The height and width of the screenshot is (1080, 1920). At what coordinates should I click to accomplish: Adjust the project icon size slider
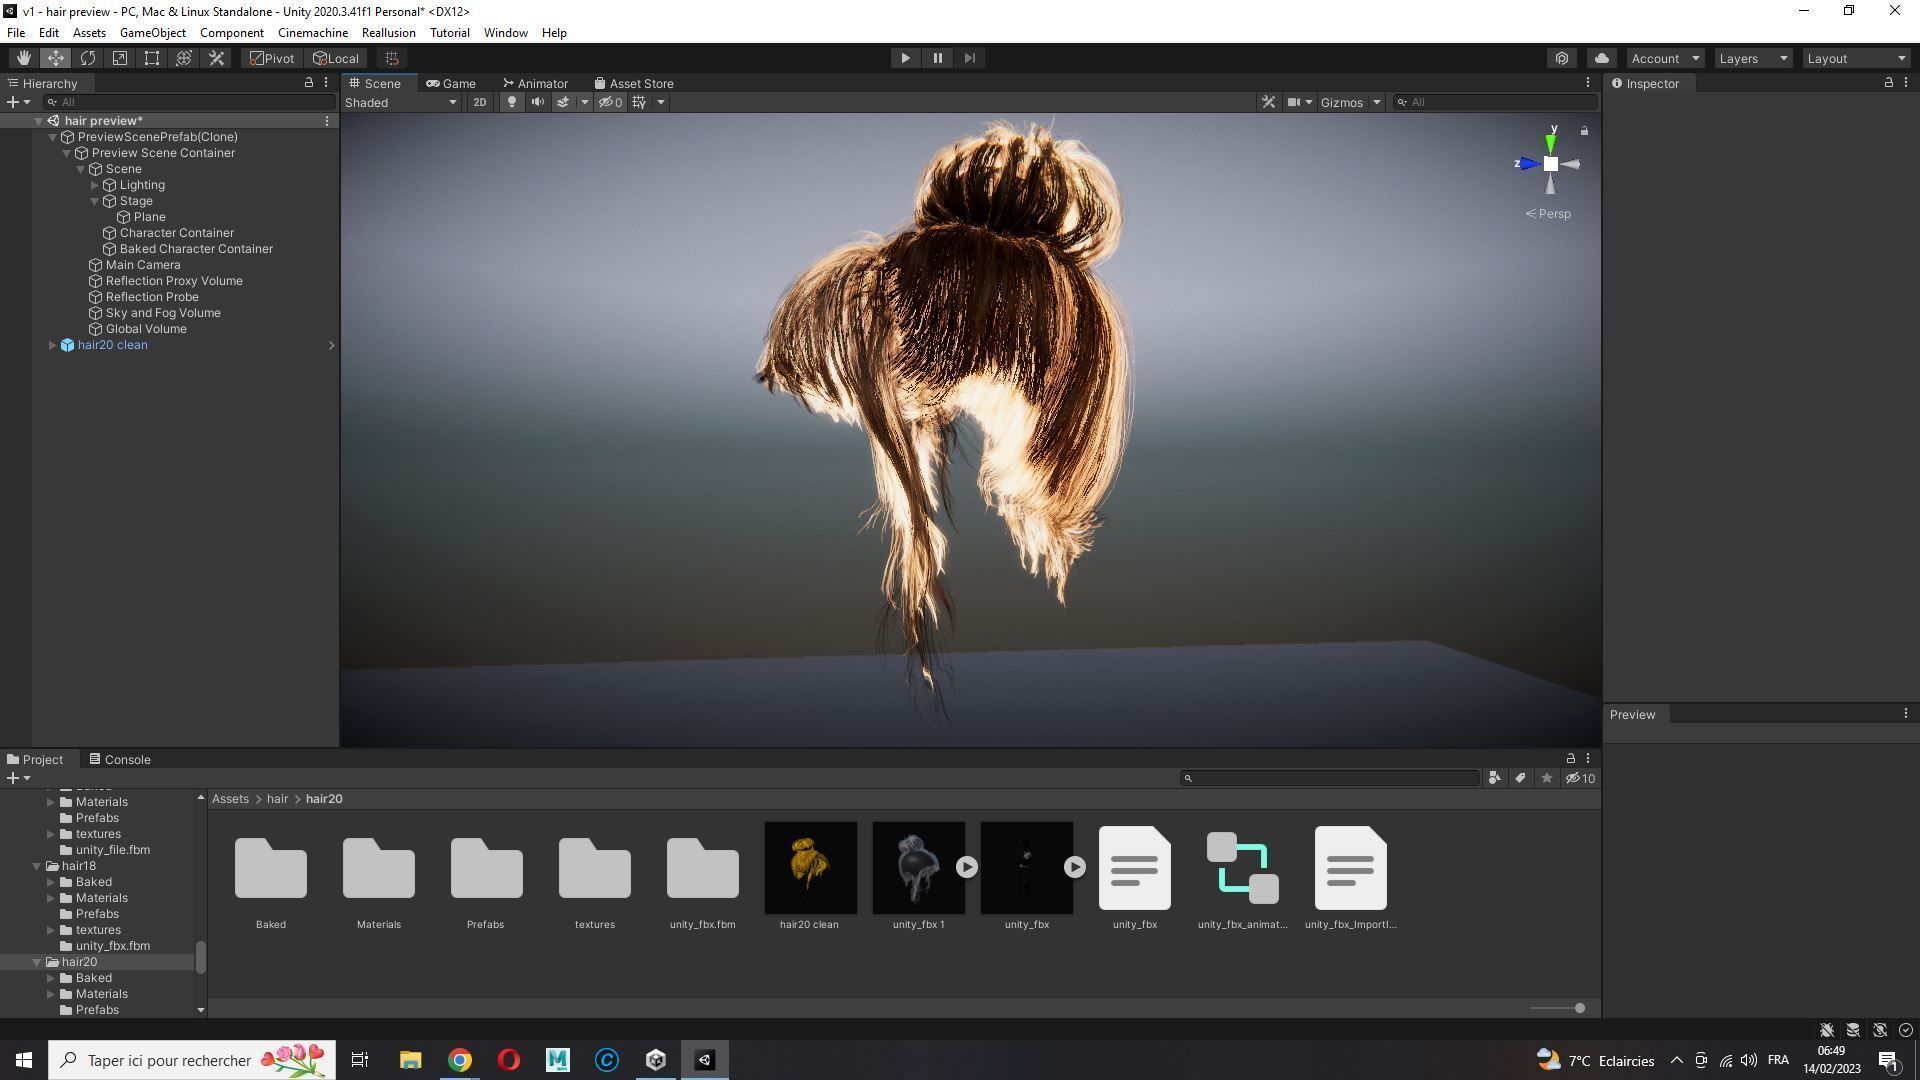click(1578, 1008)
